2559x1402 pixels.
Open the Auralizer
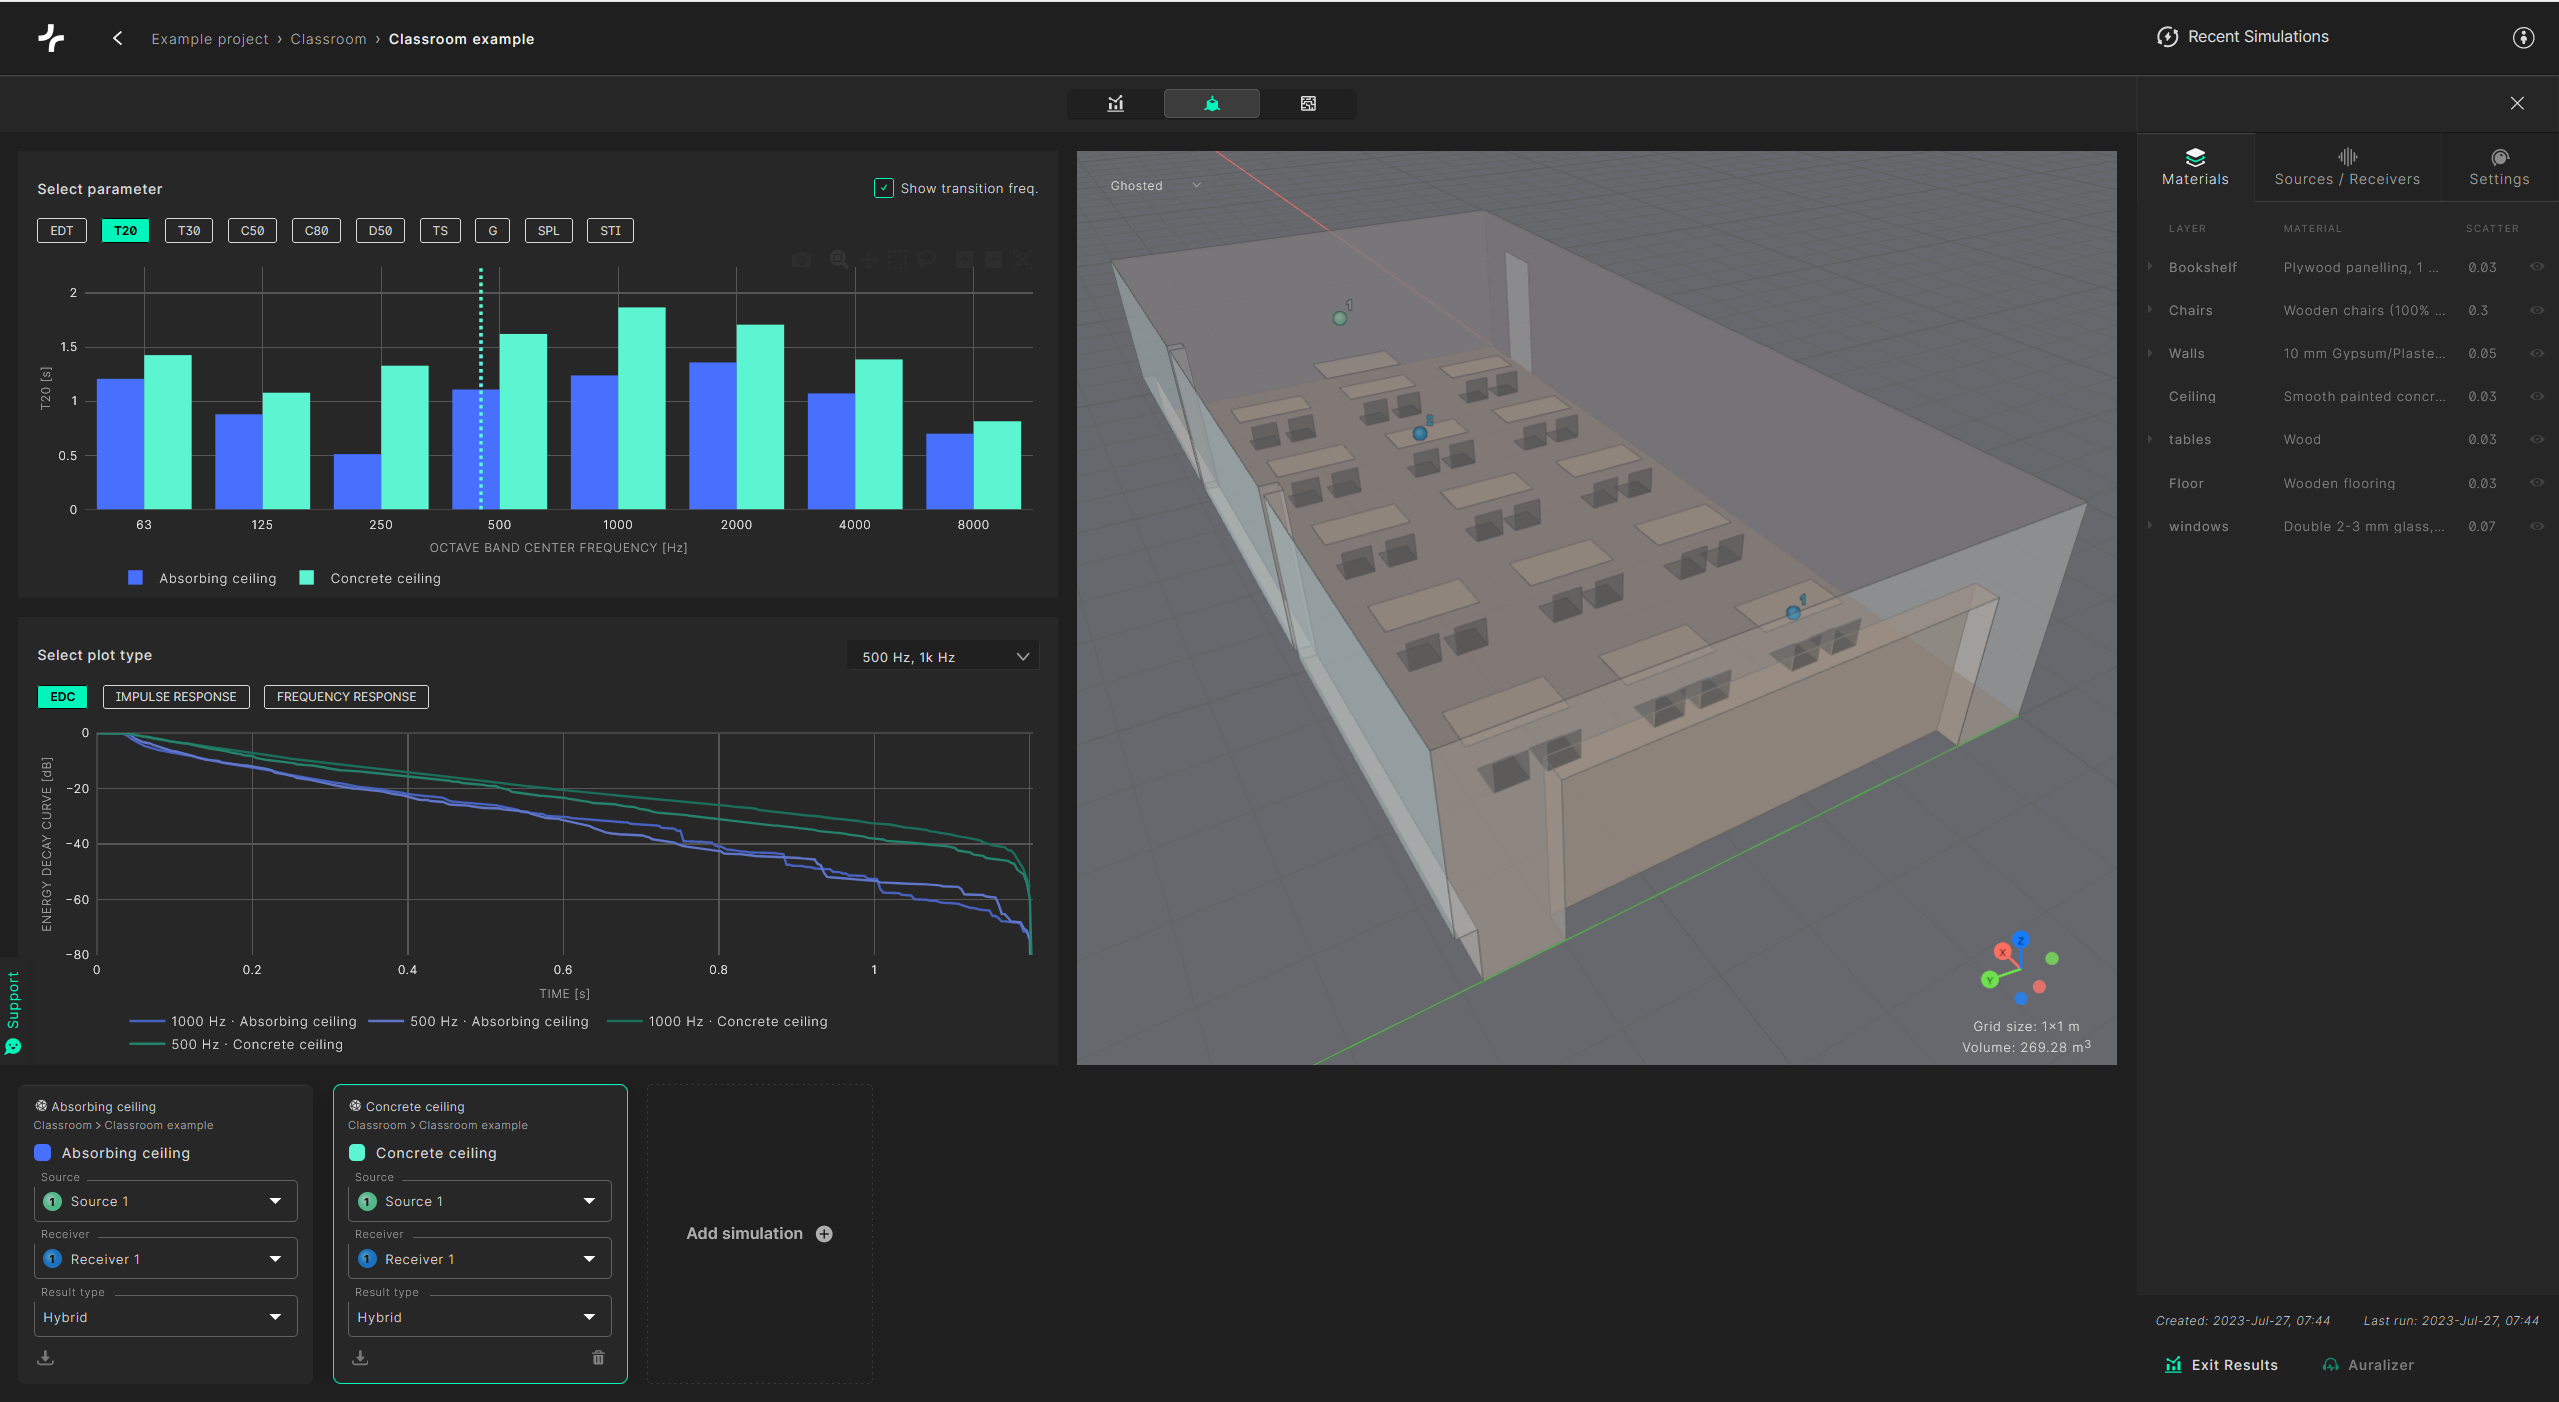pos(2368,1365)
